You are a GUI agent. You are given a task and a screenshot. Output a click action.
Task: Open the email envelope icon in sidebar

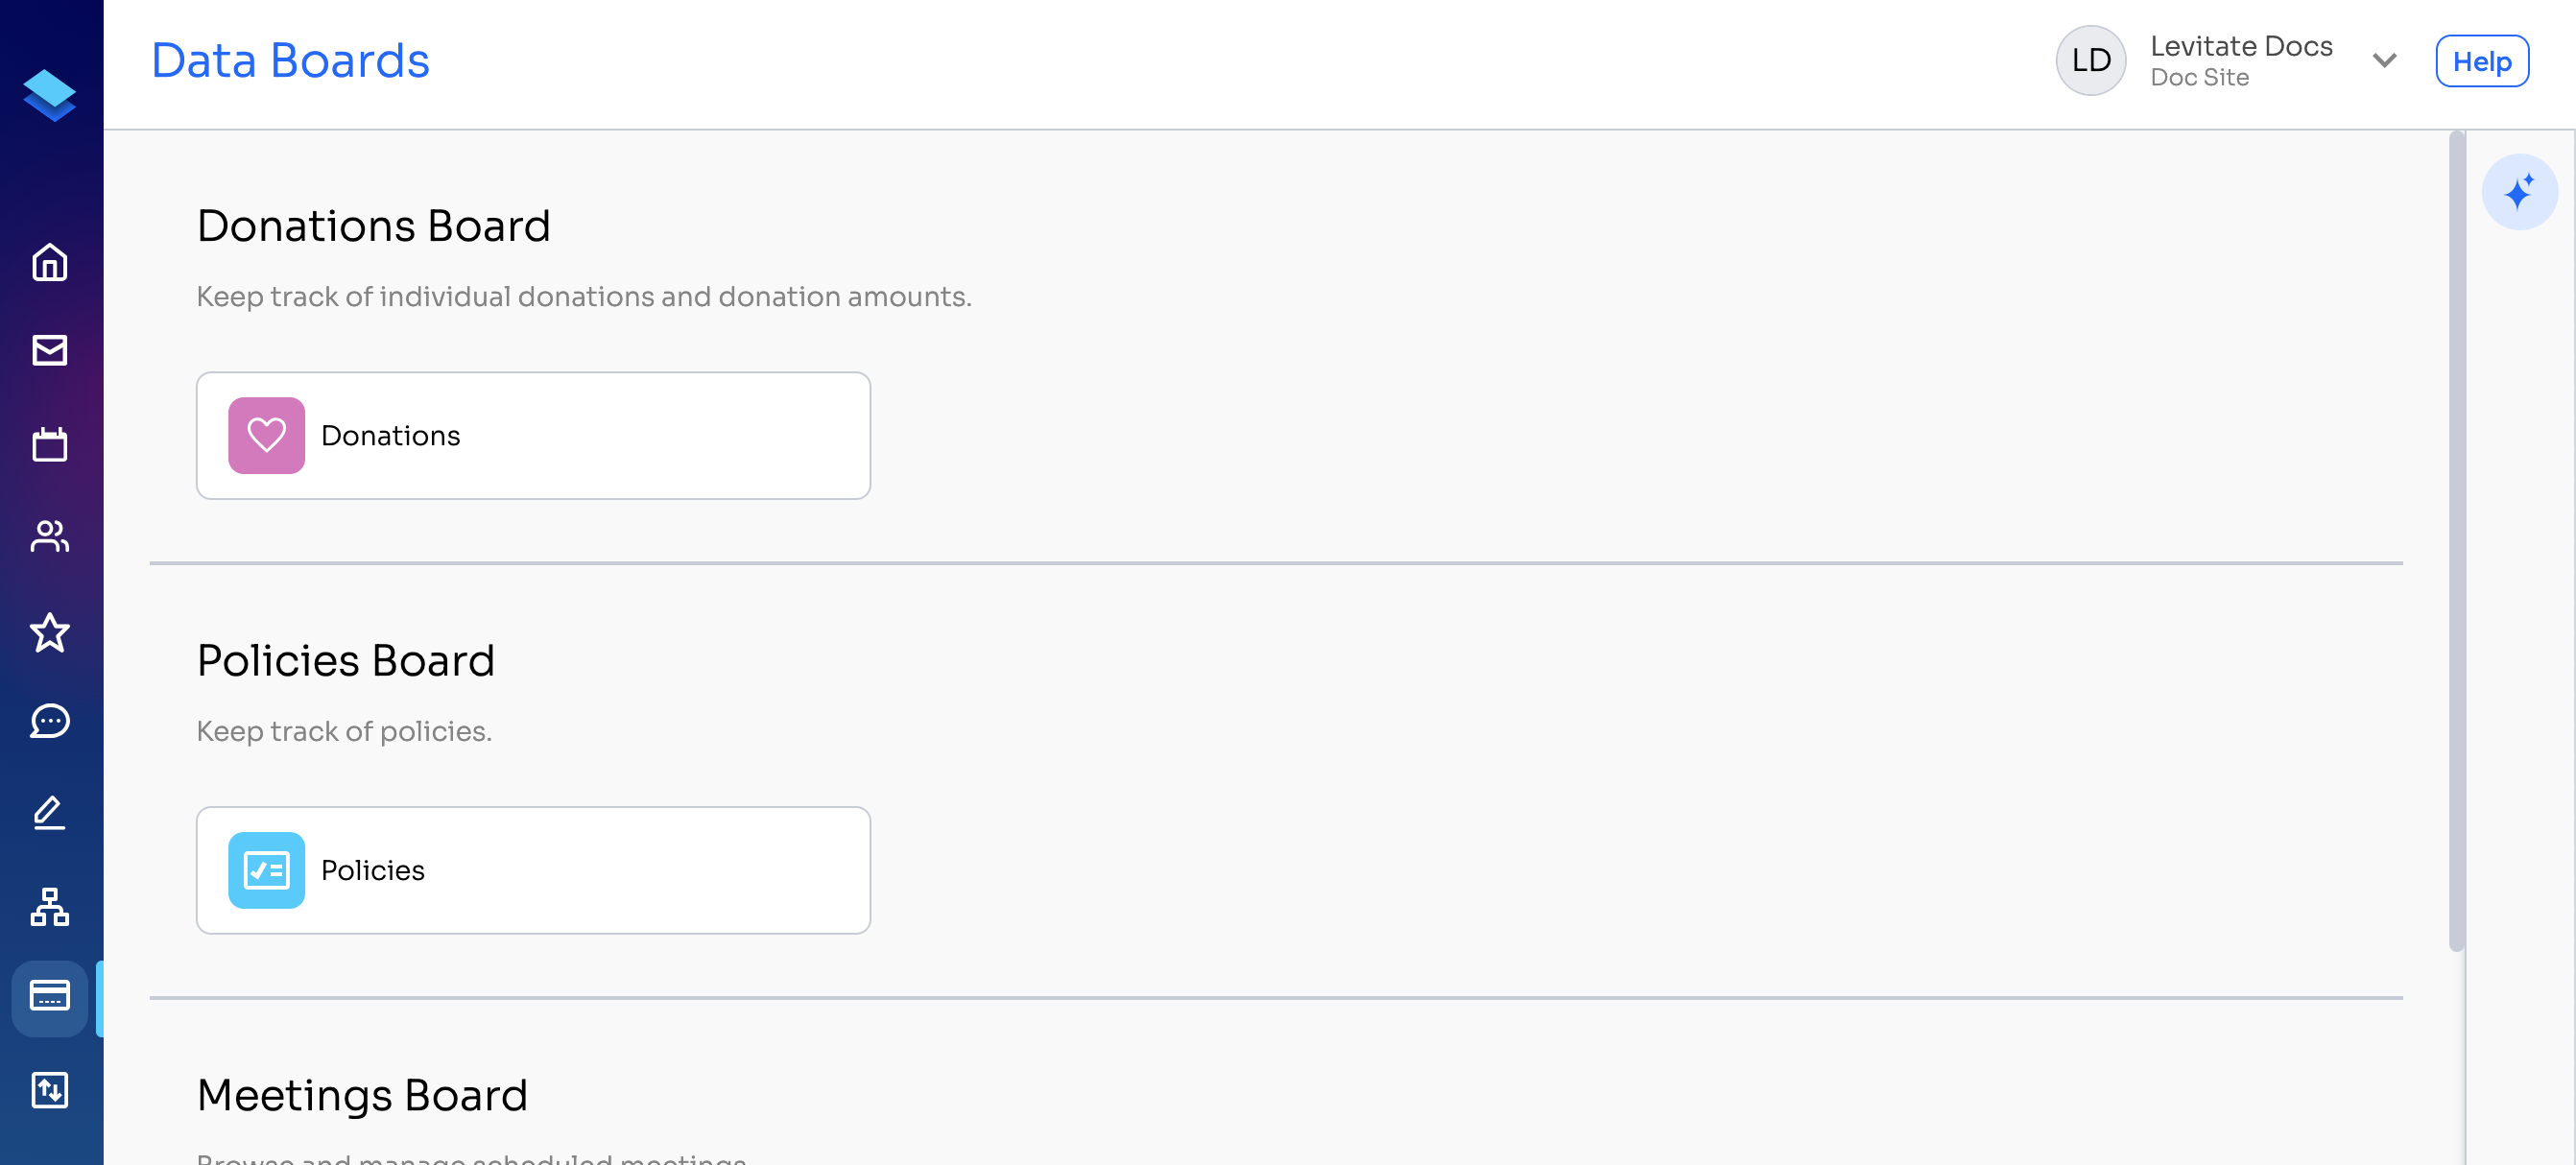(x=49, y=350)
